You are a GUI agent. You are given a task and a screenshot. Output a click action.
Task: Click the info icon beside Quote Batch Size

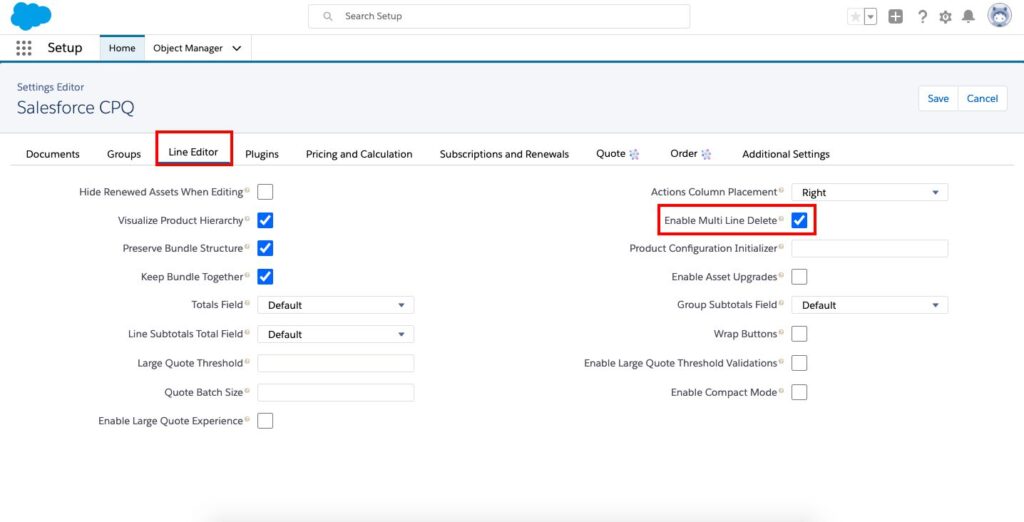(x=247, y=391)
